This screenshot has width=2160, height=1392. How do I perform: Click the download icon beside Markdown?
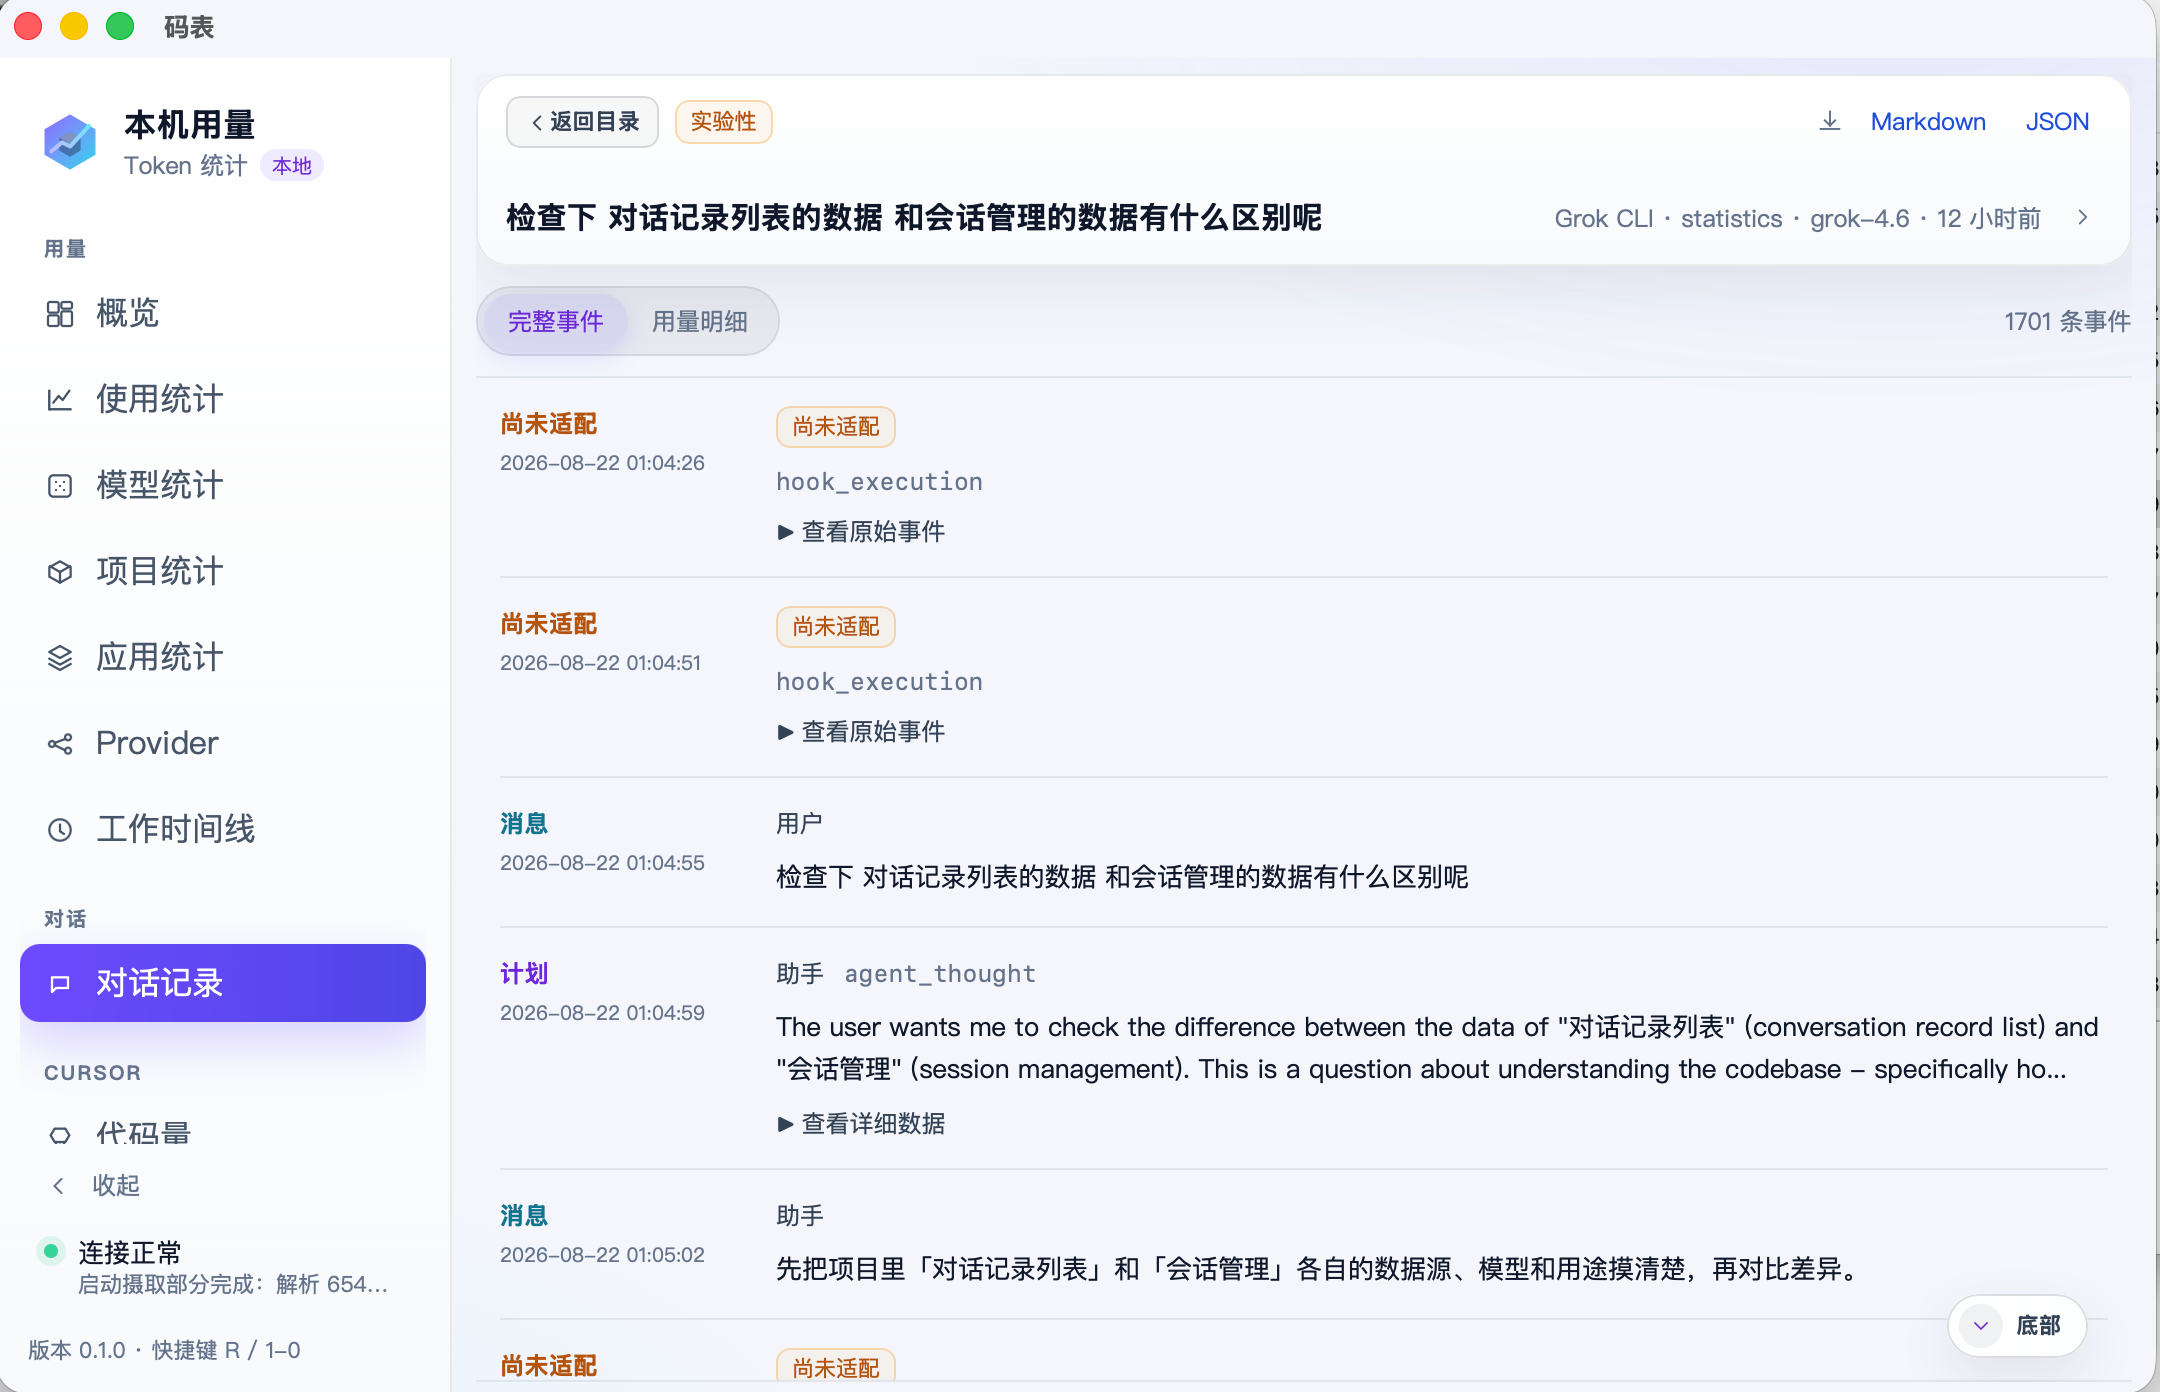tap(1830, 121)
